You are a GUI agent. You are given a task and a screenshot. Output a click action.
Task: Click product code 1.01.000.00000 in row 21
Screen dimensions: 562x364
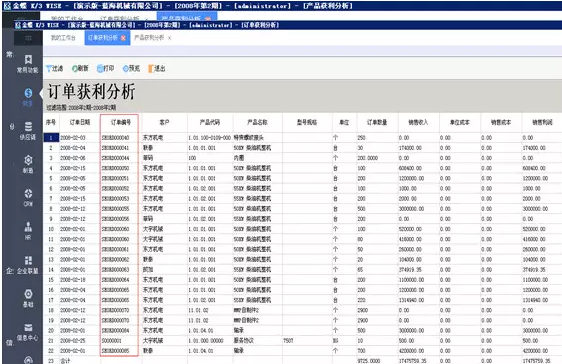click(206, 341)
